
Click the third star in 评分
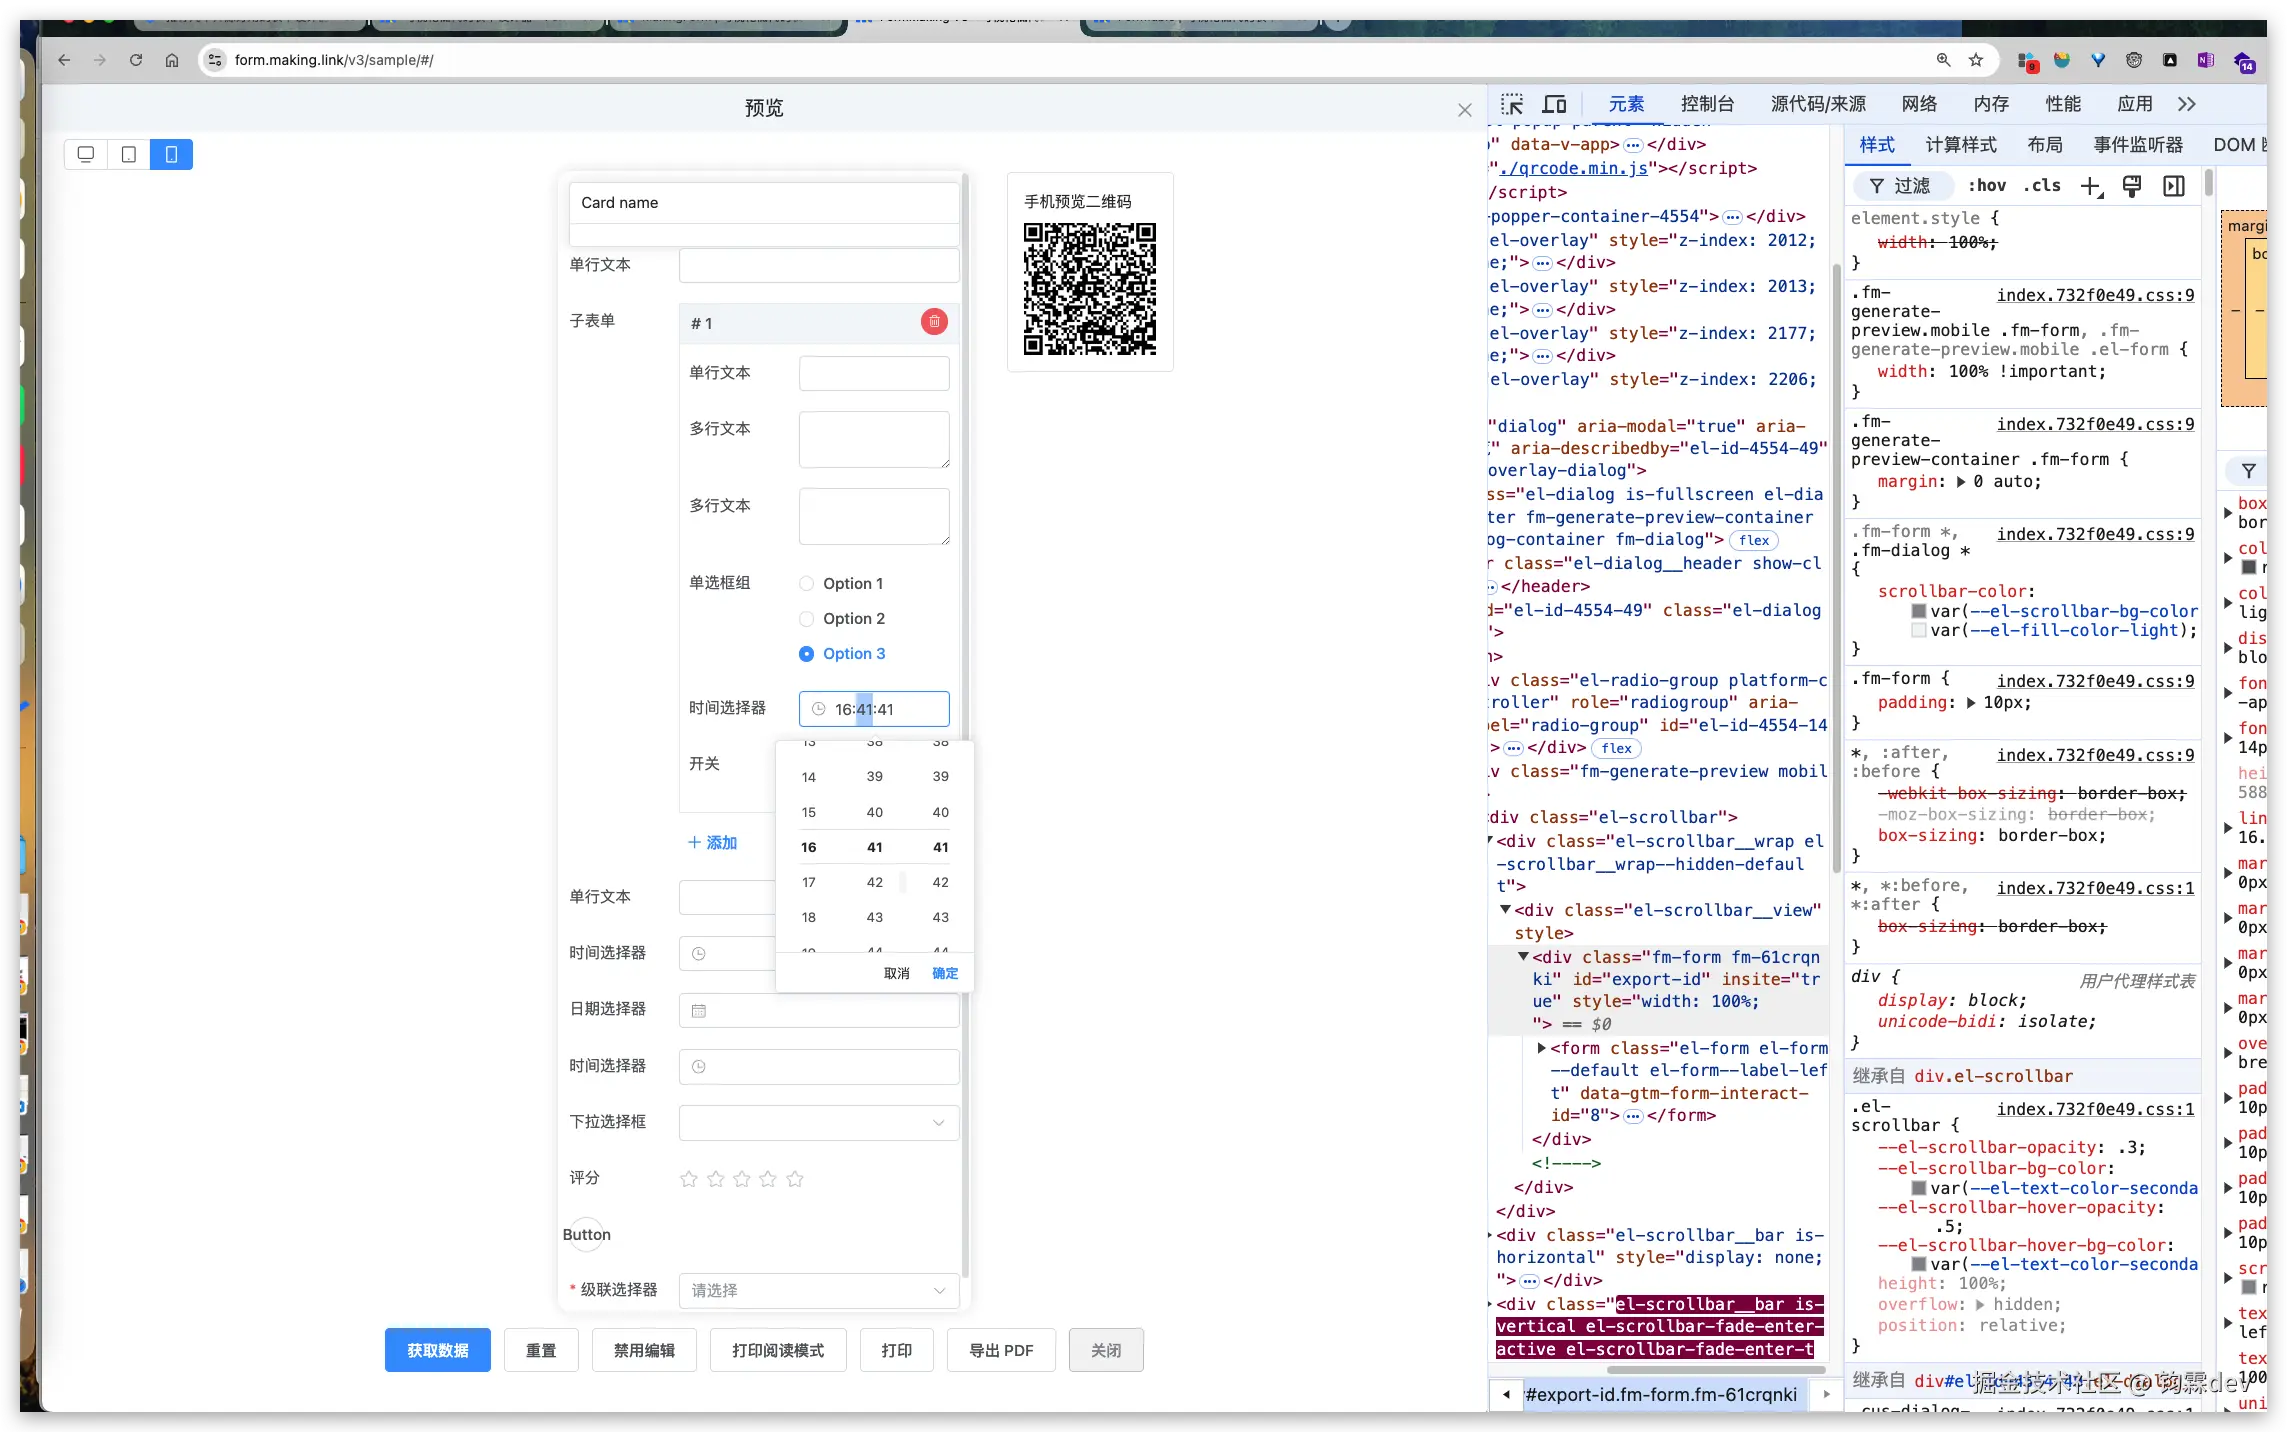pos(742,1179)
